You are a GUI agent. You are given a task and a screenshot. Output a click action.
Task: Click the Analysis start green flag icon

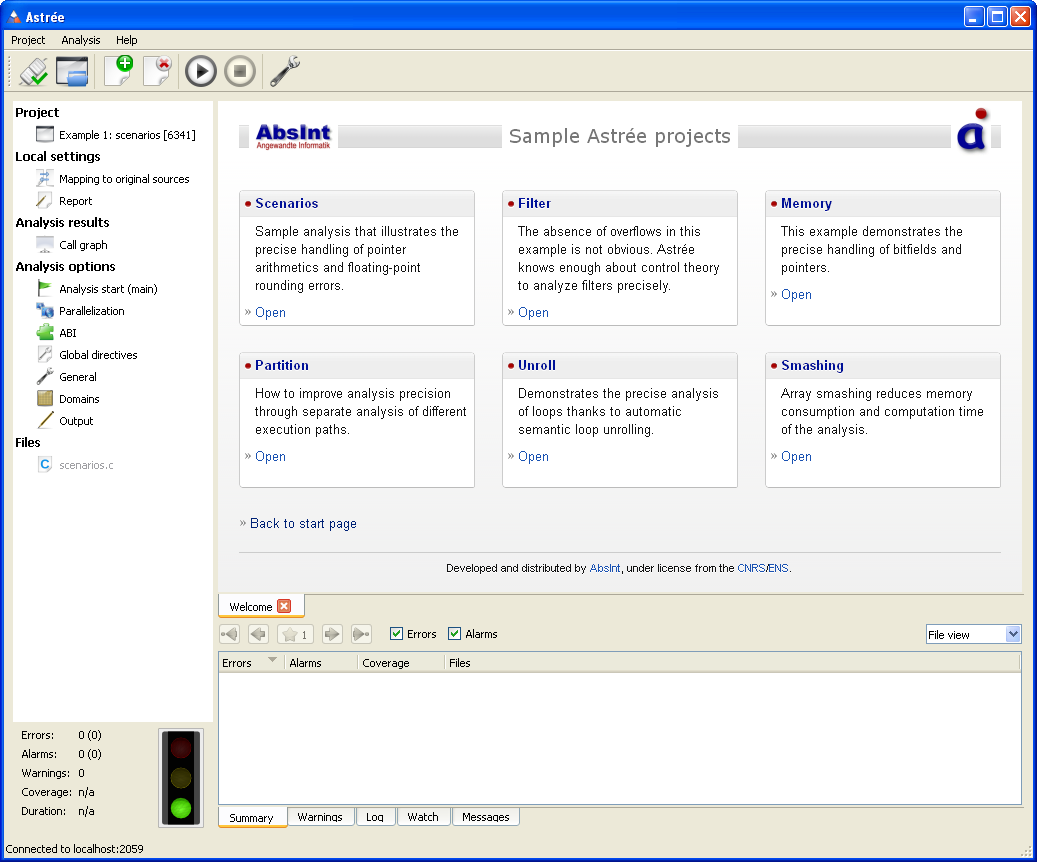pyautogui.click(x=45, y=288)
